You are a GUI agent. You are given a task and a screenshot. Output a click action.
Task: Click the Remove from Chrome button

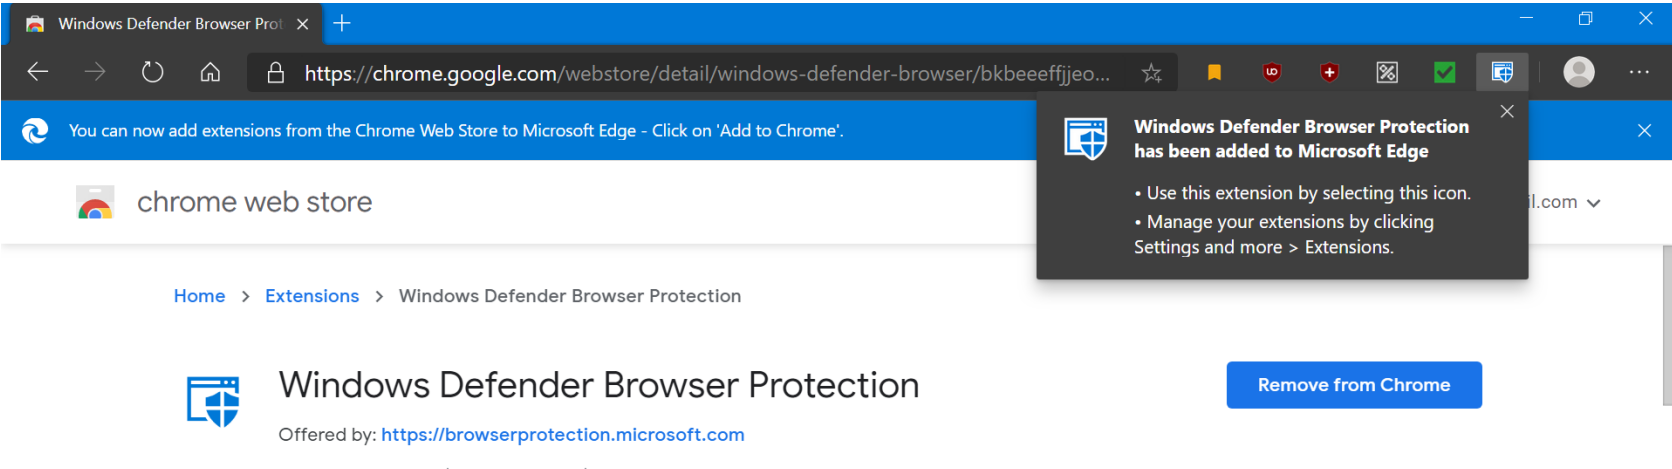click(1353, 385)
